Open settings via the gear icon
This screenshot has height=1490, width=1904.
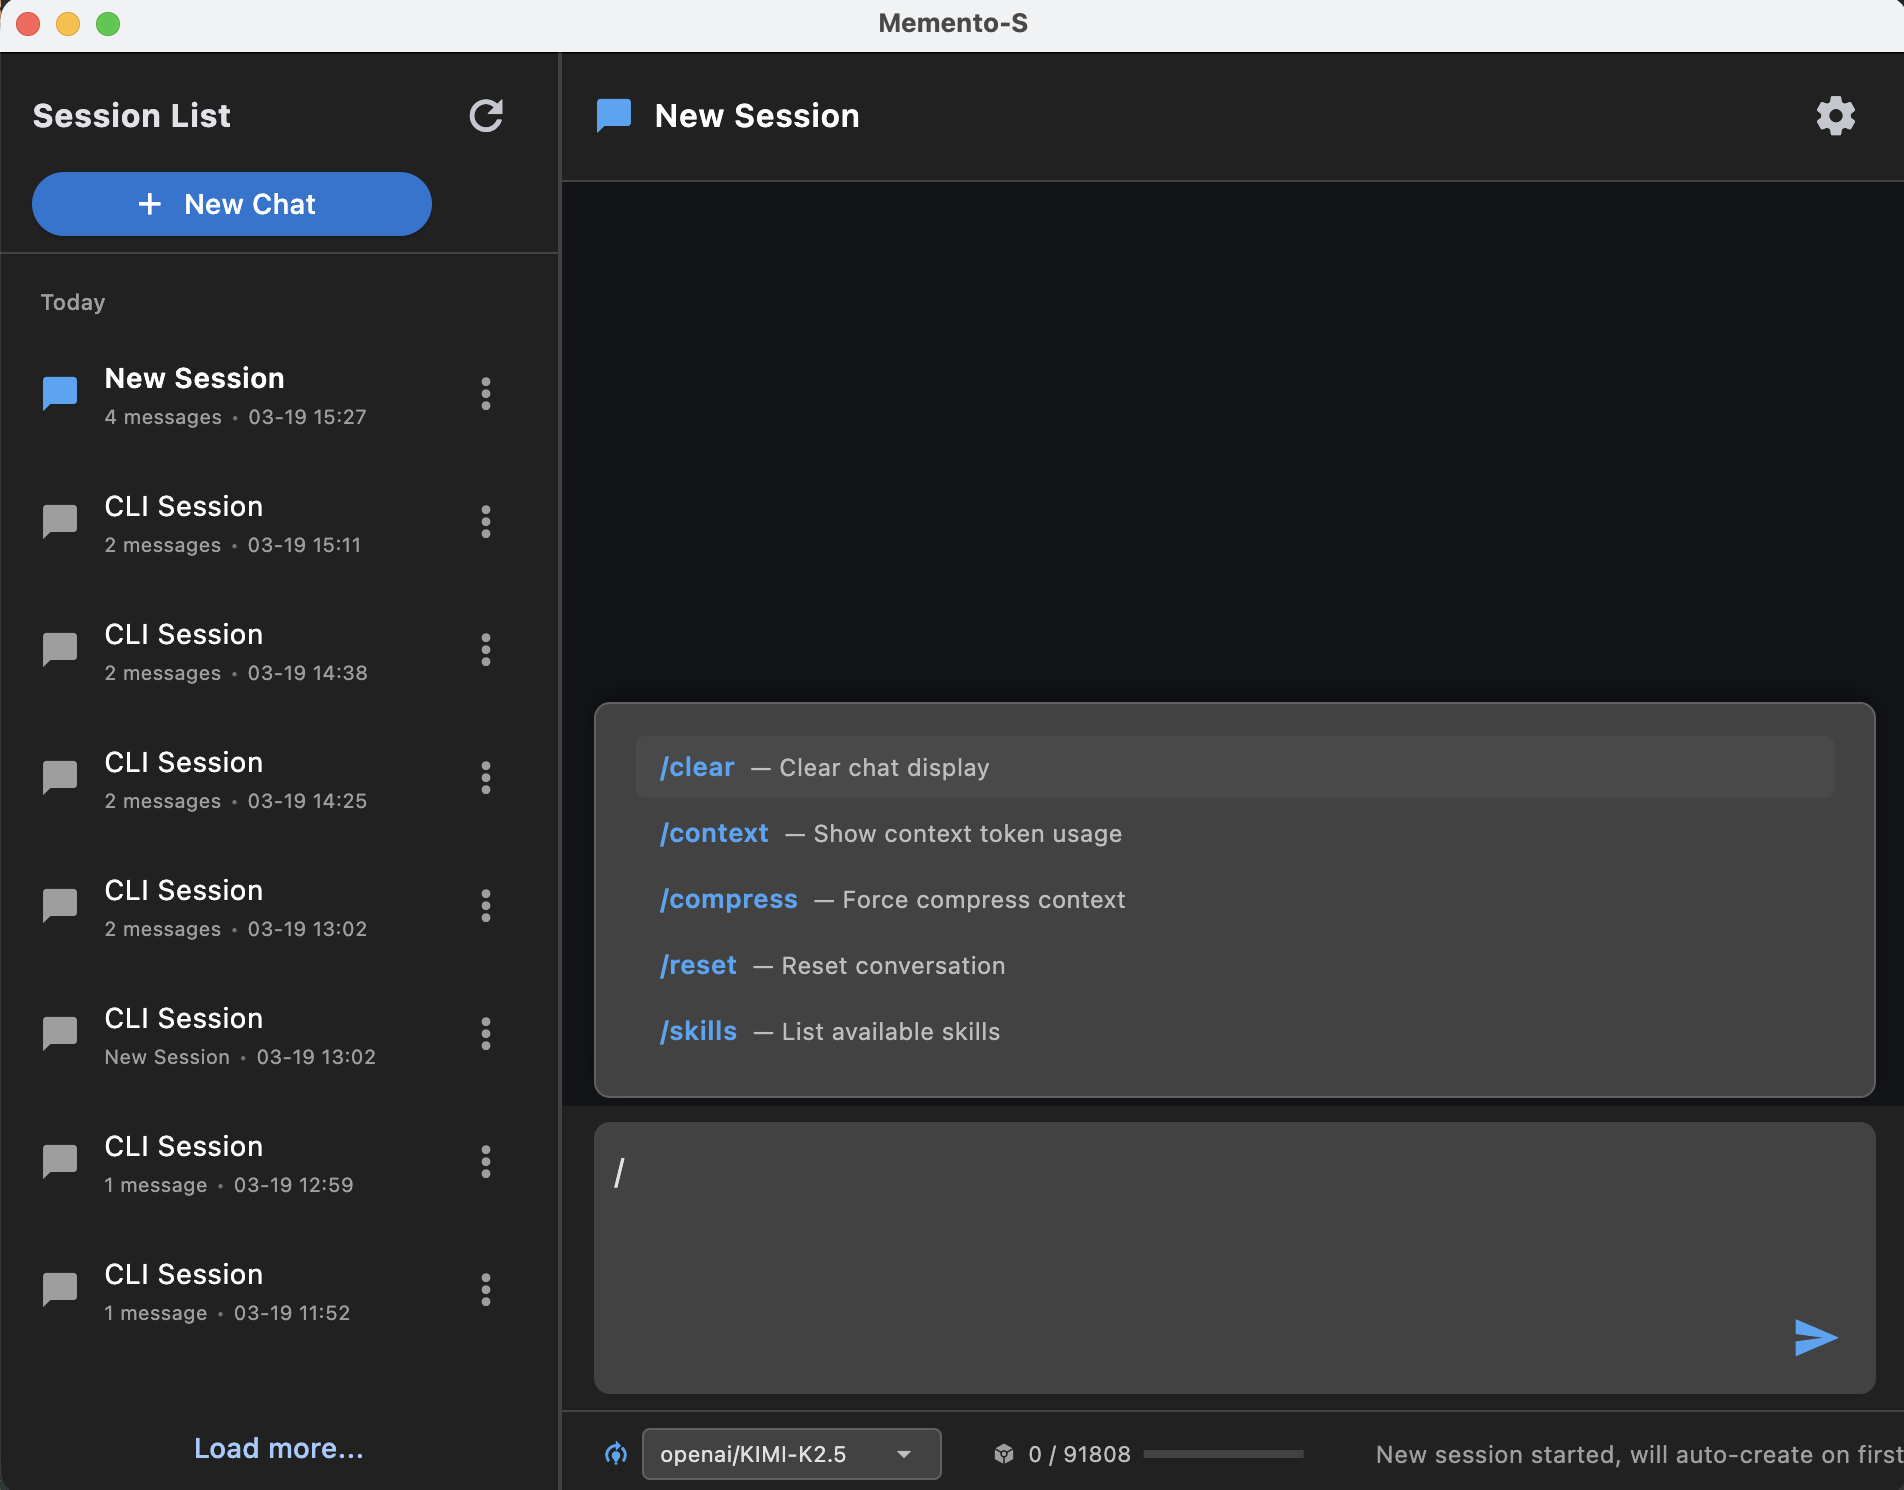(1836, 115)
